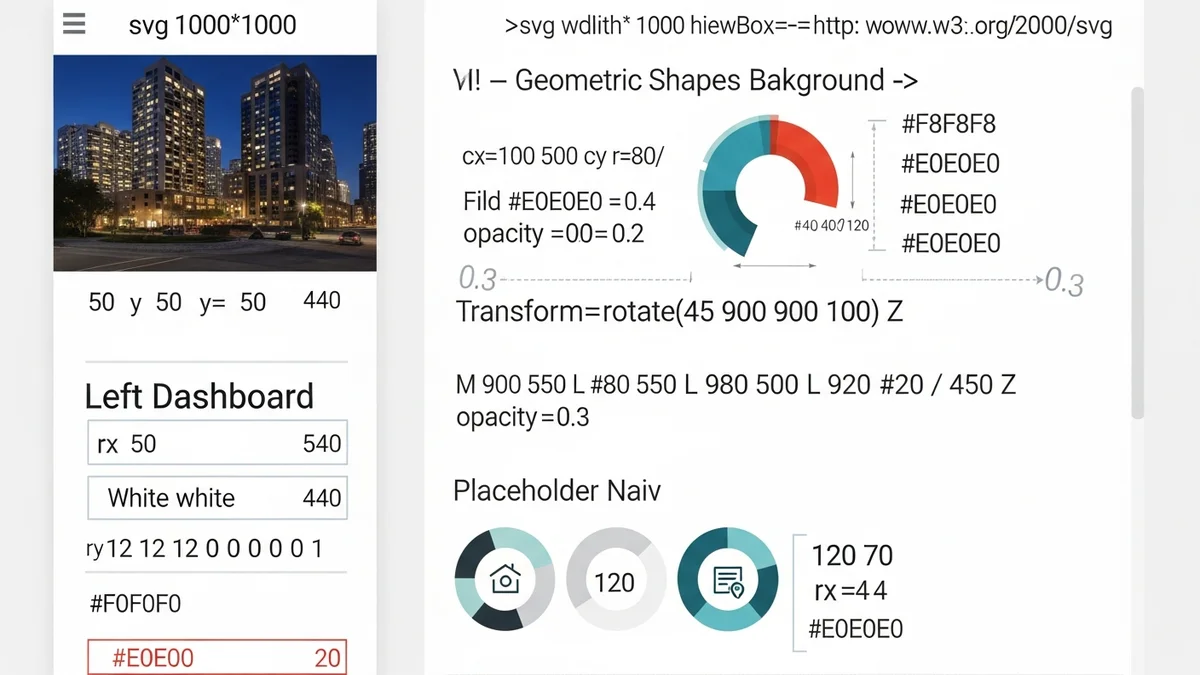This screenshot has height=675, width=1200.
Task: Select the #F0F0F0 label in sidebar
Action: tap(135, 604)
